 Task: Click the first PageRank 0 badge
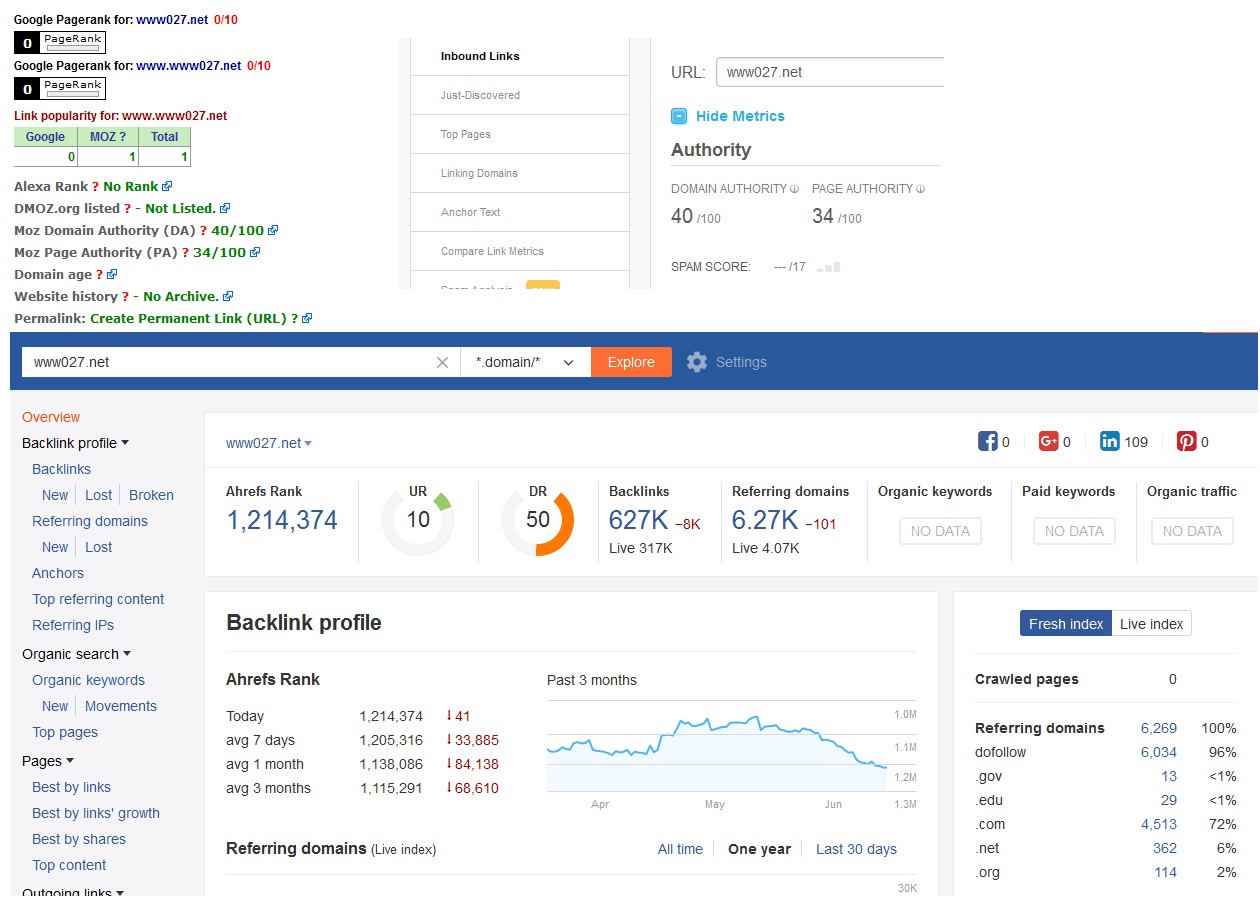point(59,43)
